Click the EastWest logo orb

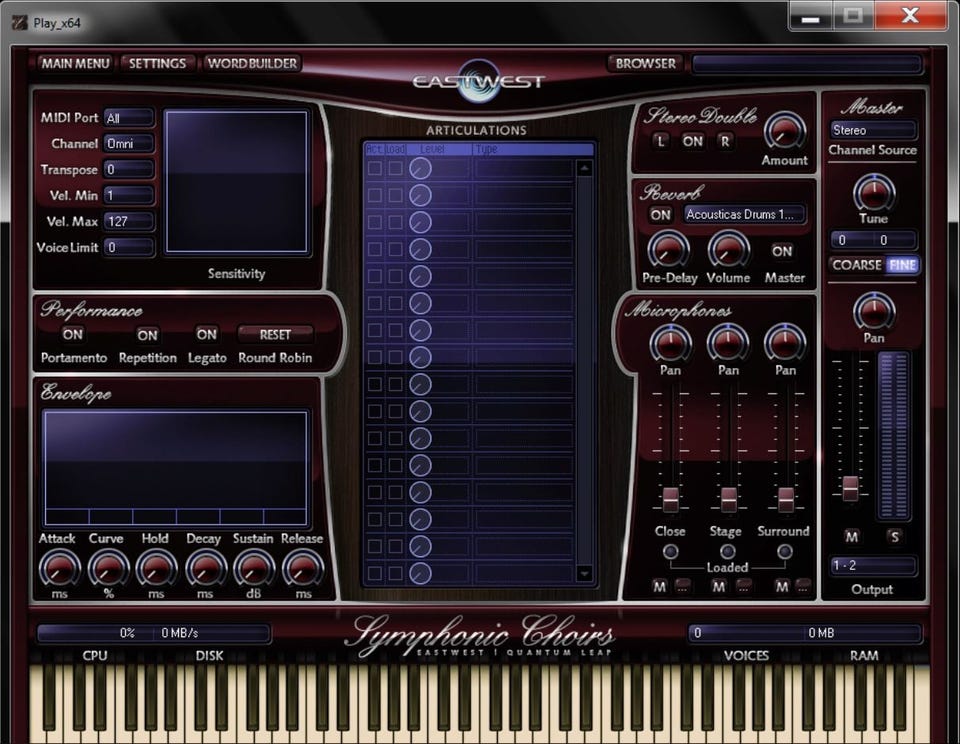coord(479,81)
